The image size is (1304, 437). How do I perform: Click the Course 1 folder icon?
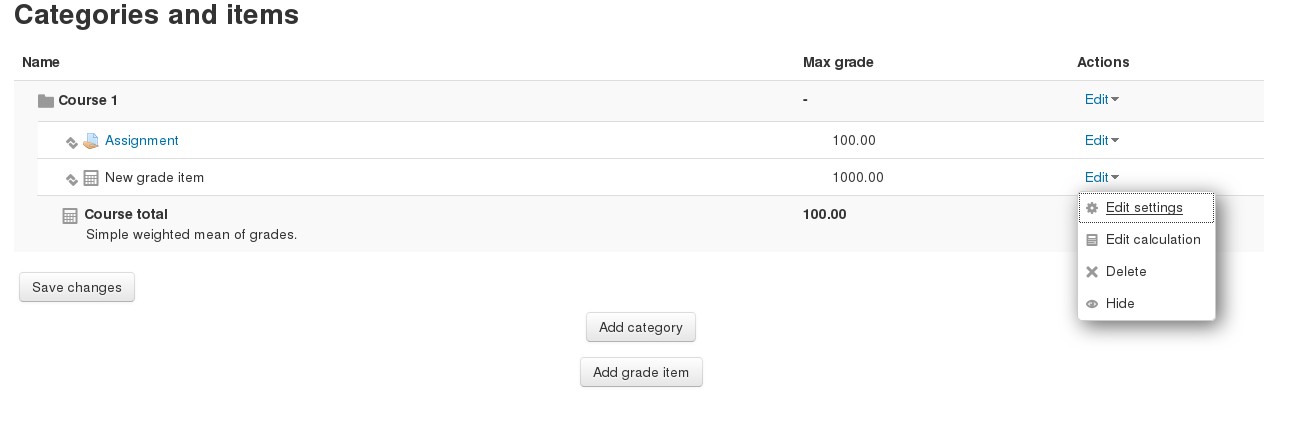(x=45, y=101)
